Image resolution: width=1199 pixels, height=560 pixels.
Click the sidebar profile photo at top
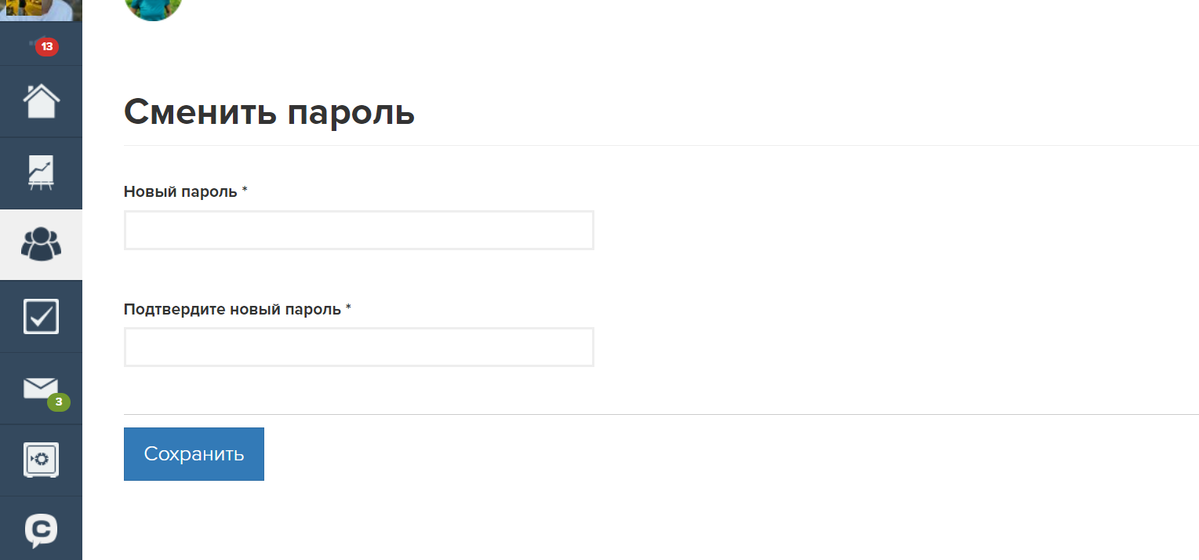[41, 10]
